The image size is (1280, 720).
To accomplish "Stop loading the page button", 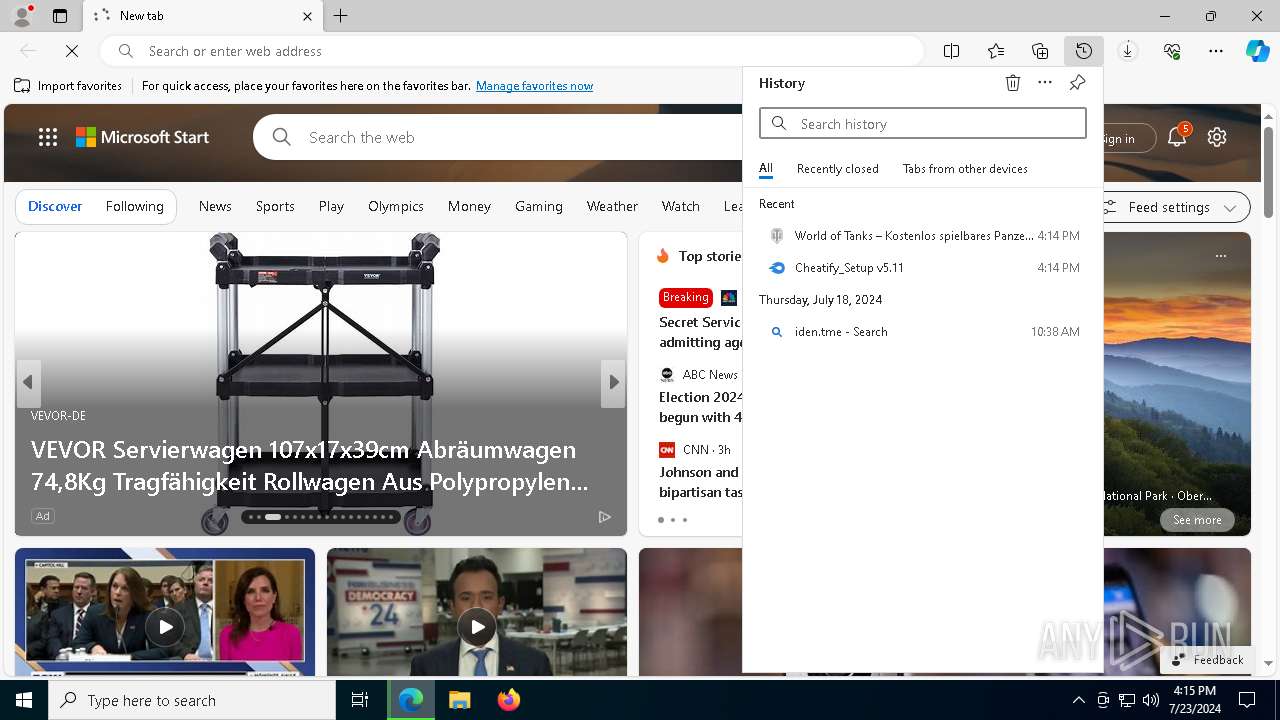I will (72, 51).
